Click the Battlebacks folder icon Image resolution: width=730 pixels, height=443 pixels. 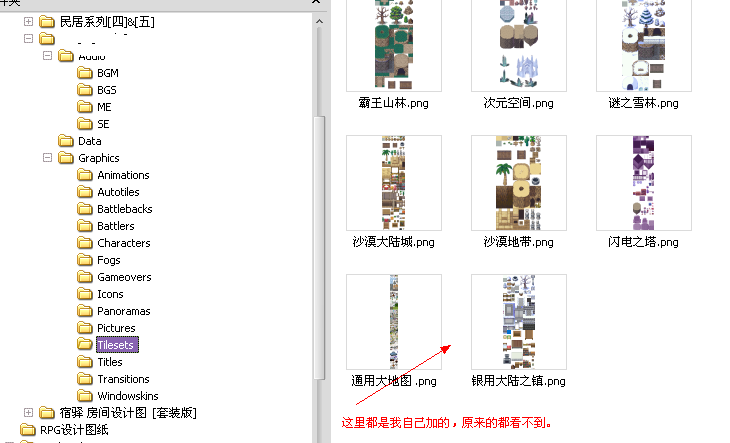(85, 208)
